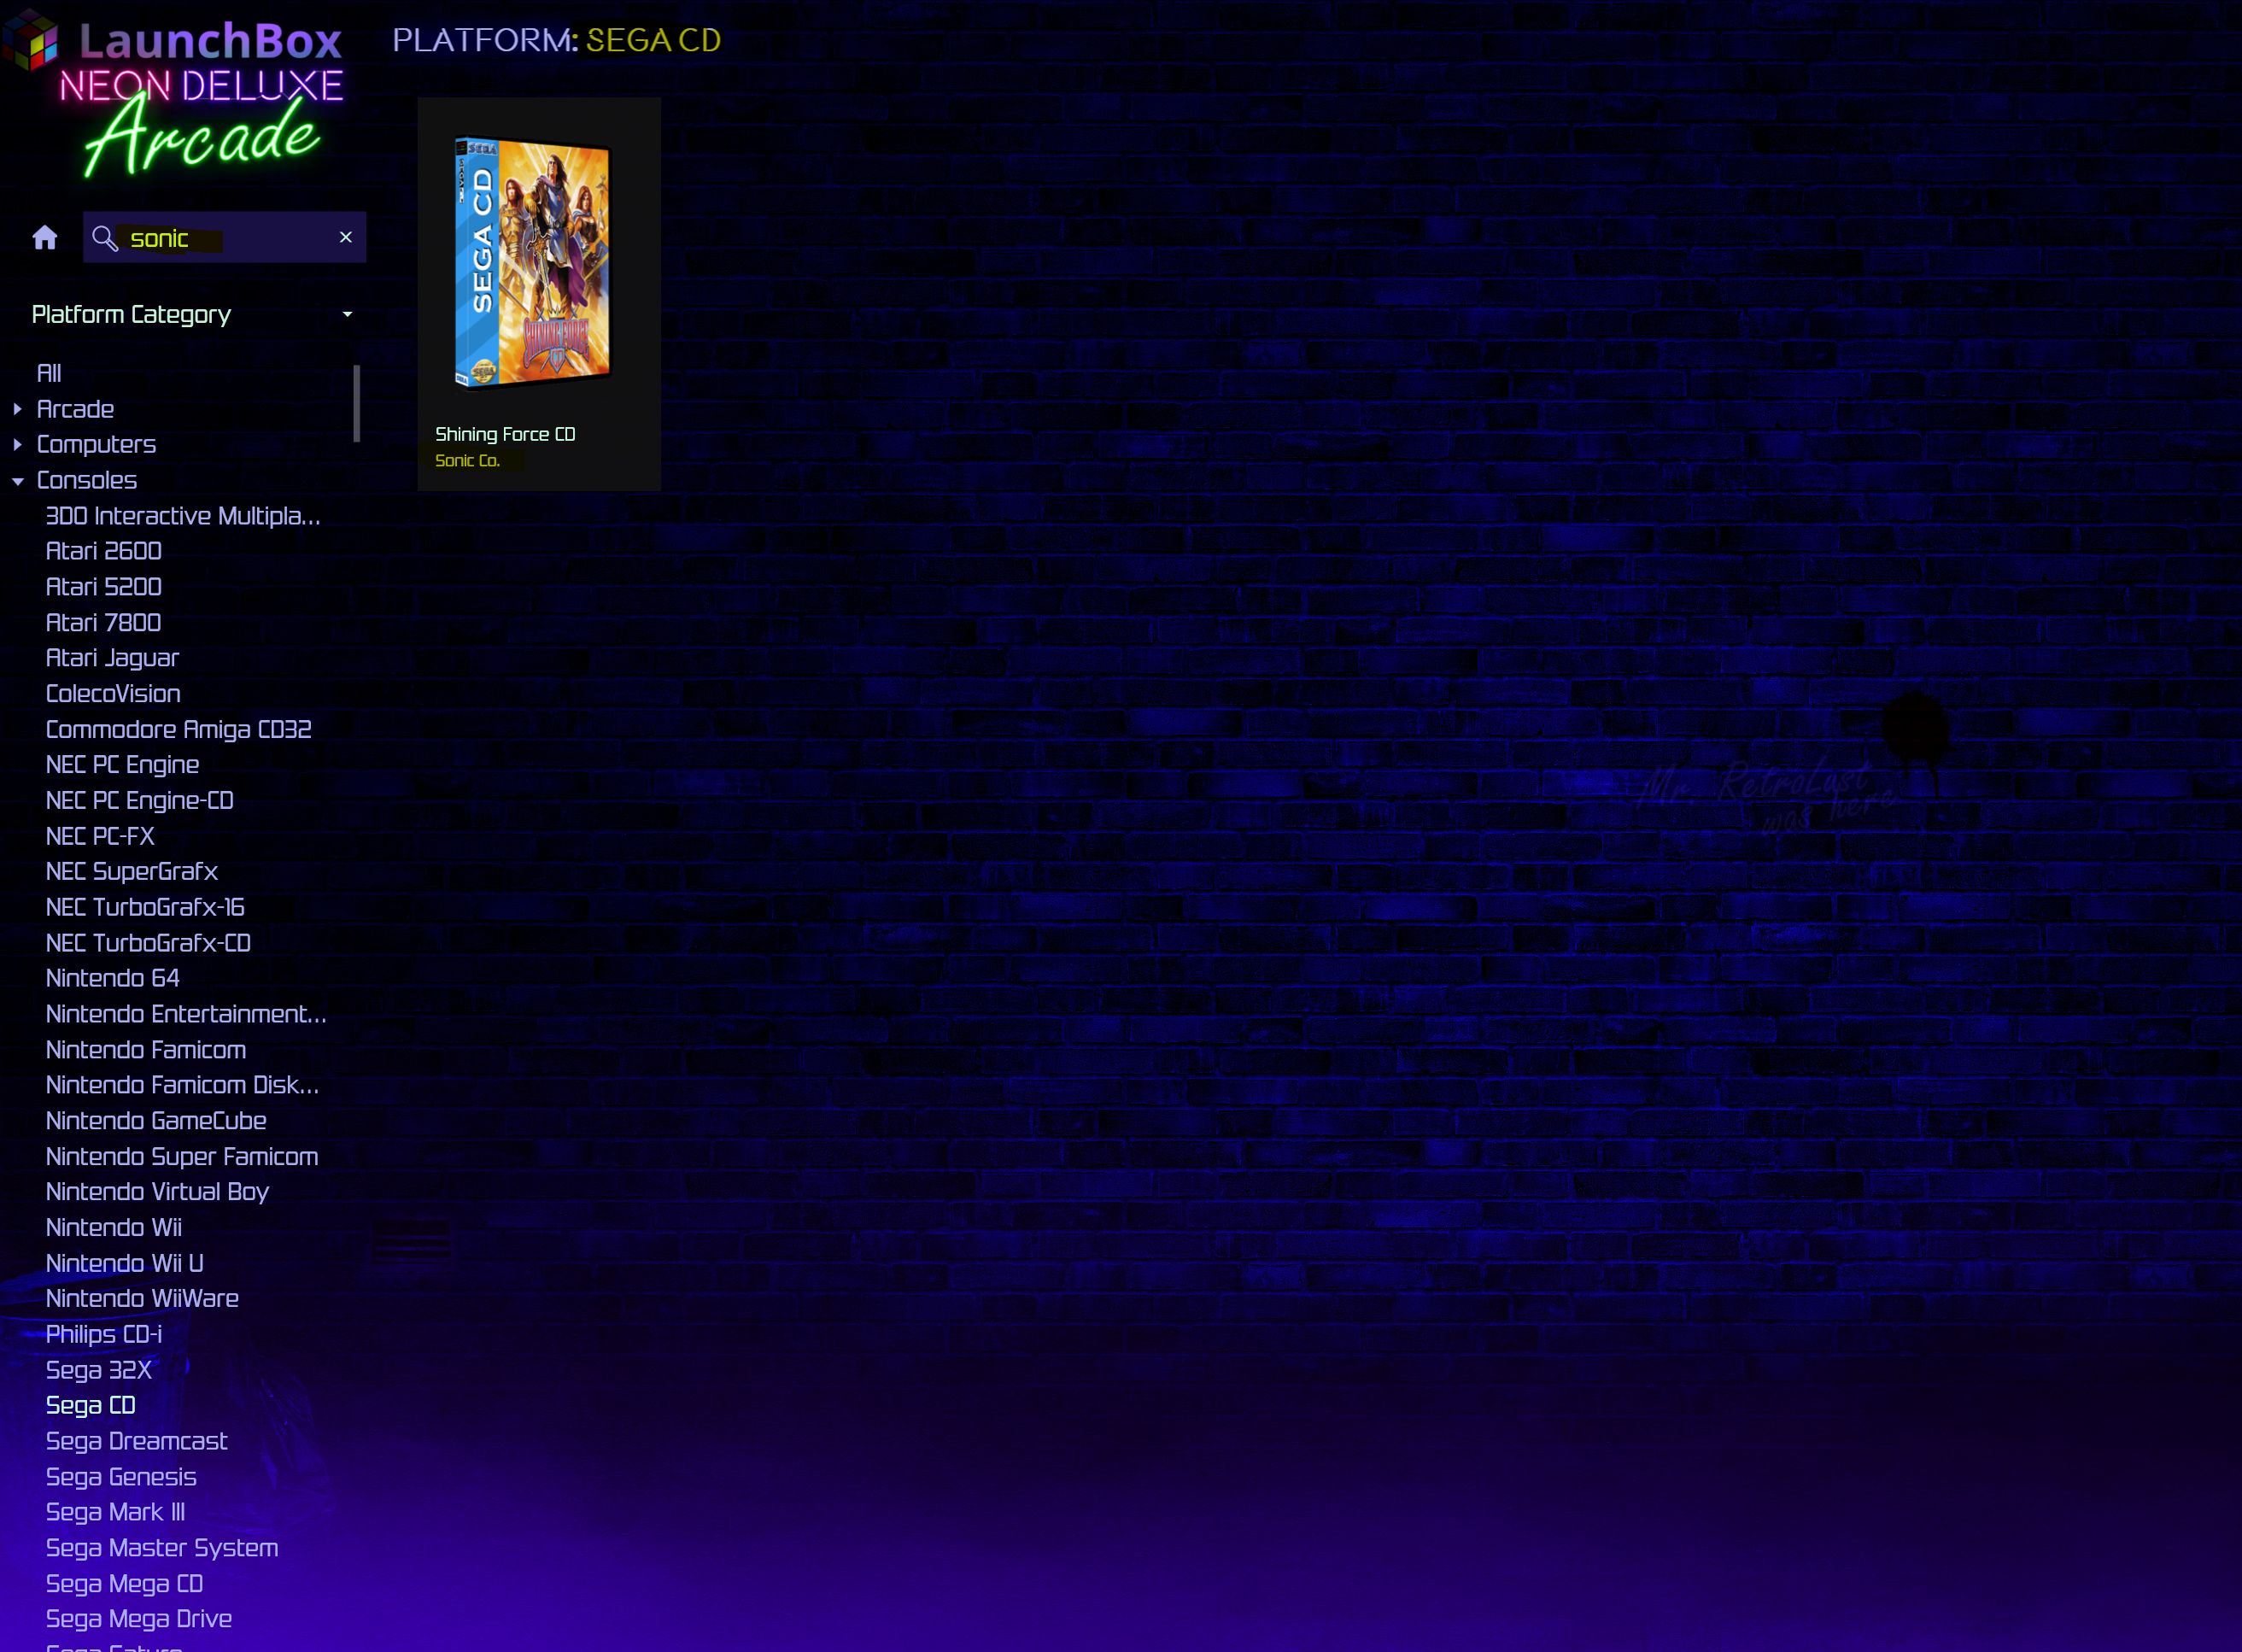The image size is (2242, 1652).
Task: Select Nintendo Entertainment System platform
Action: pyautogui.click(x=186, y=1015)
